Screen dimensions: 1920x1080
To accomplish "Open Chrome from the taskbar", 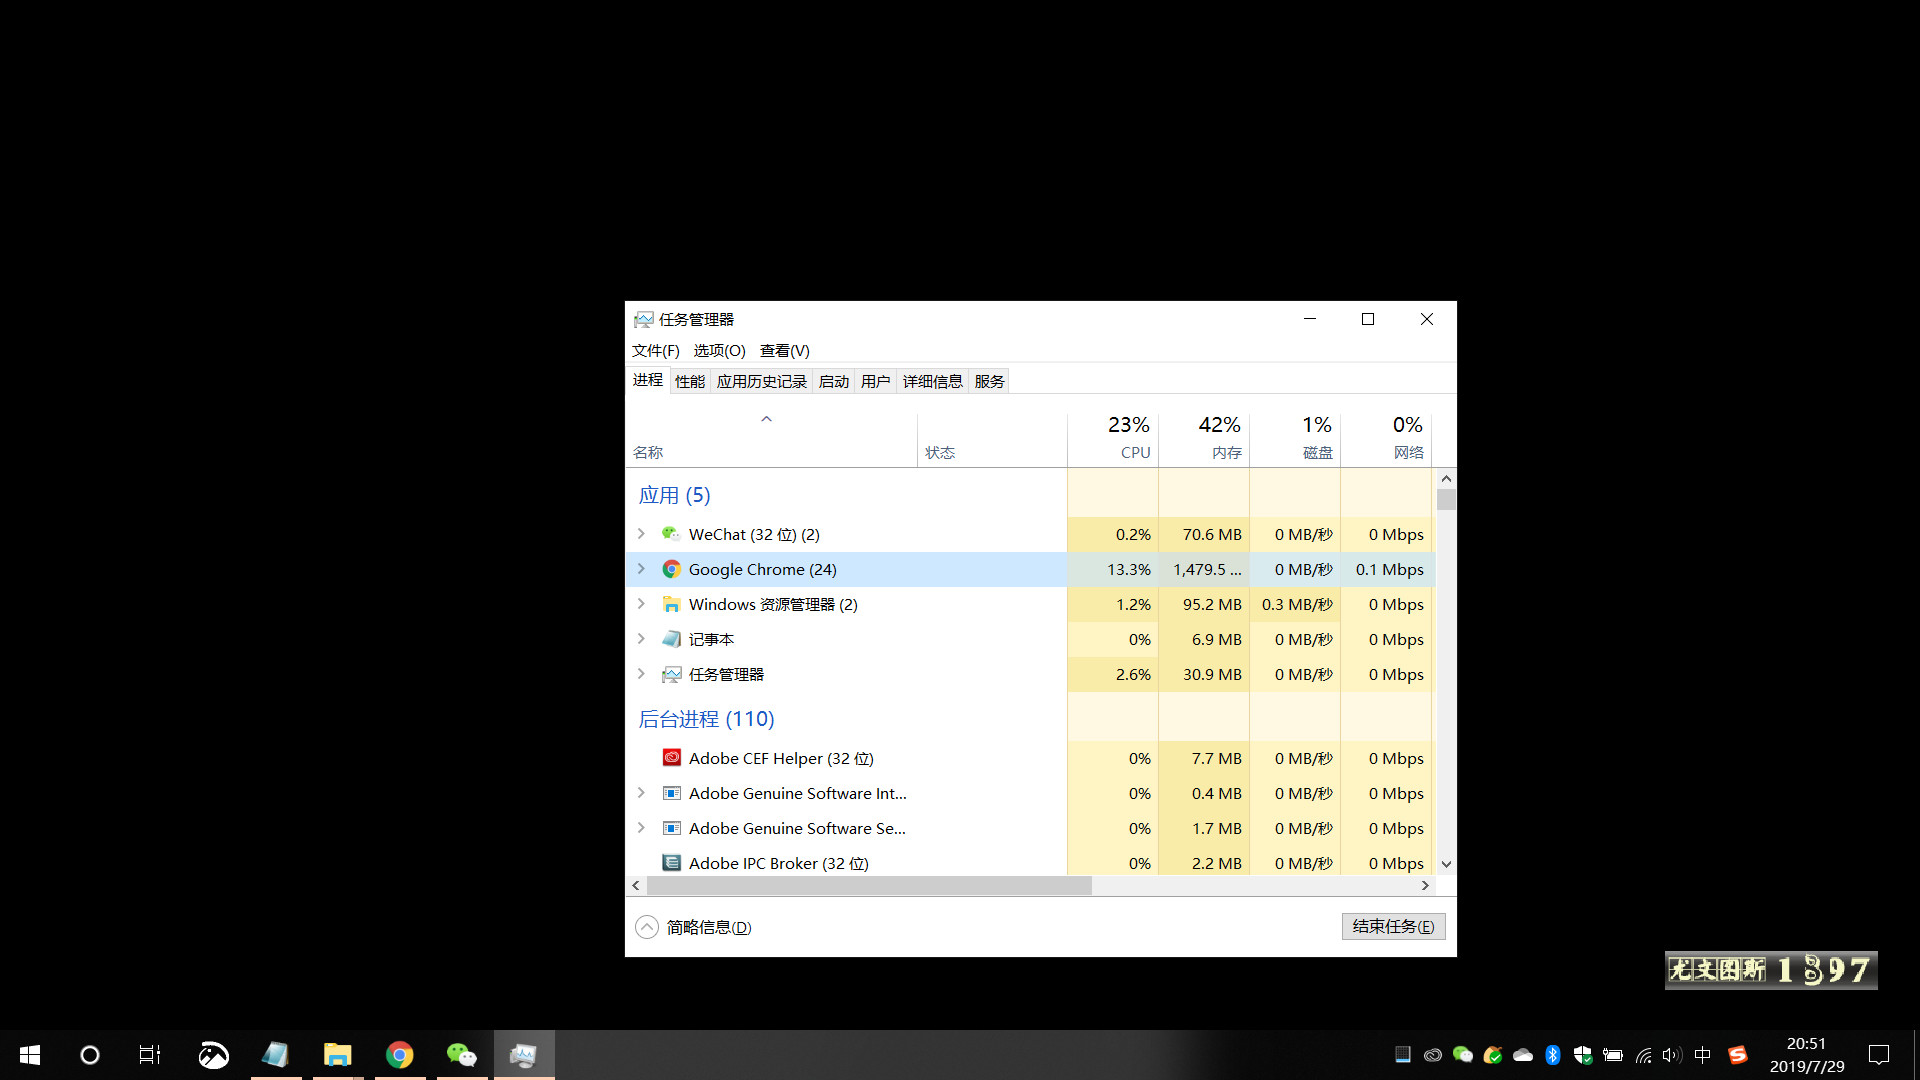I will pyautogui.click(x=400, y=1055).
